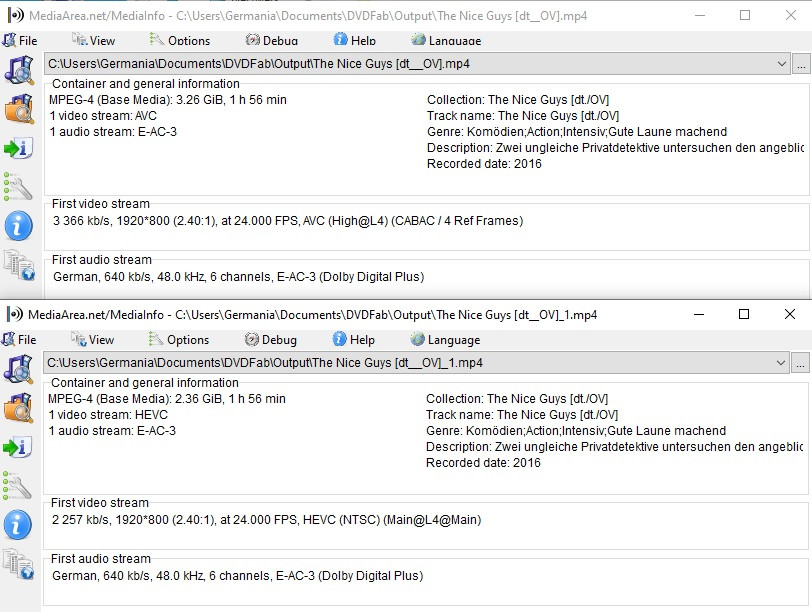Select '1 video stream: AVC' text
Image resolution: width=812 pixels, height=612 pixels.
tap(103, 116)
